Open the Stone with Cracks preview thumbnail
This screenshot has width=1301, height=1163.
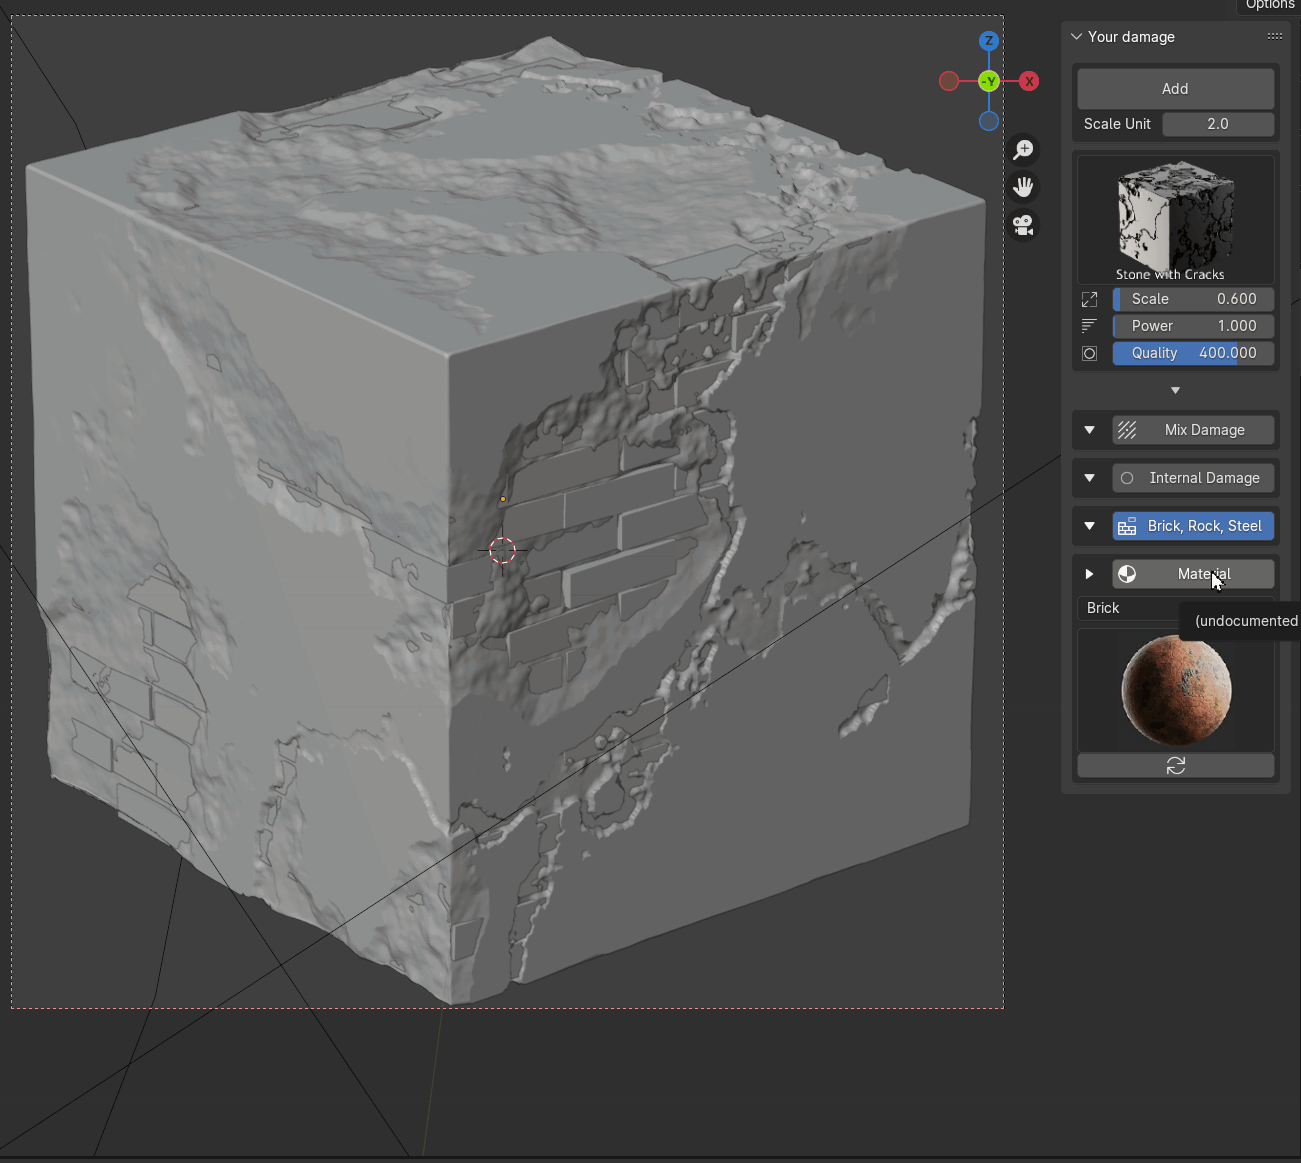[1175, 218]
